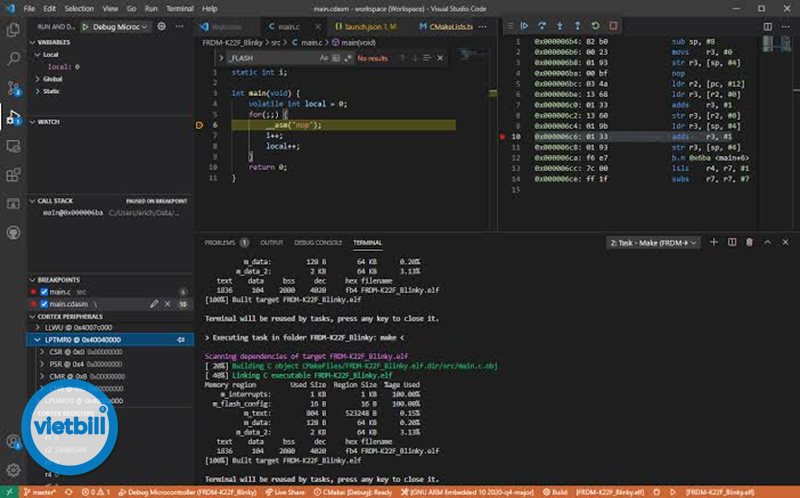Screen dimensions: 800x498
Task: Open the Source Control view
Action: click(13, 88)
